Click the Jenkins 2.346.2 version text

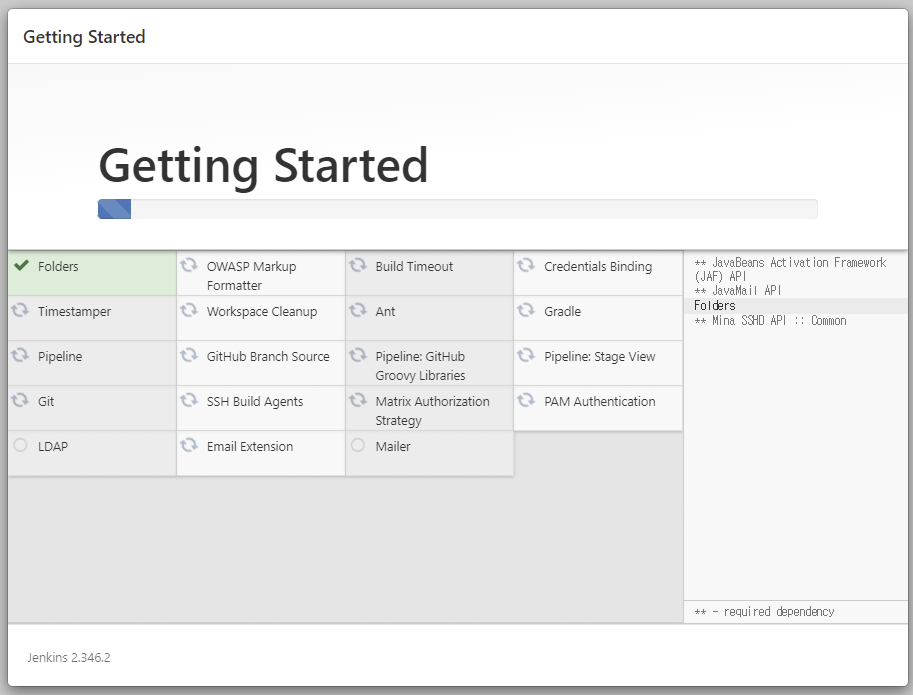[69, 658]
